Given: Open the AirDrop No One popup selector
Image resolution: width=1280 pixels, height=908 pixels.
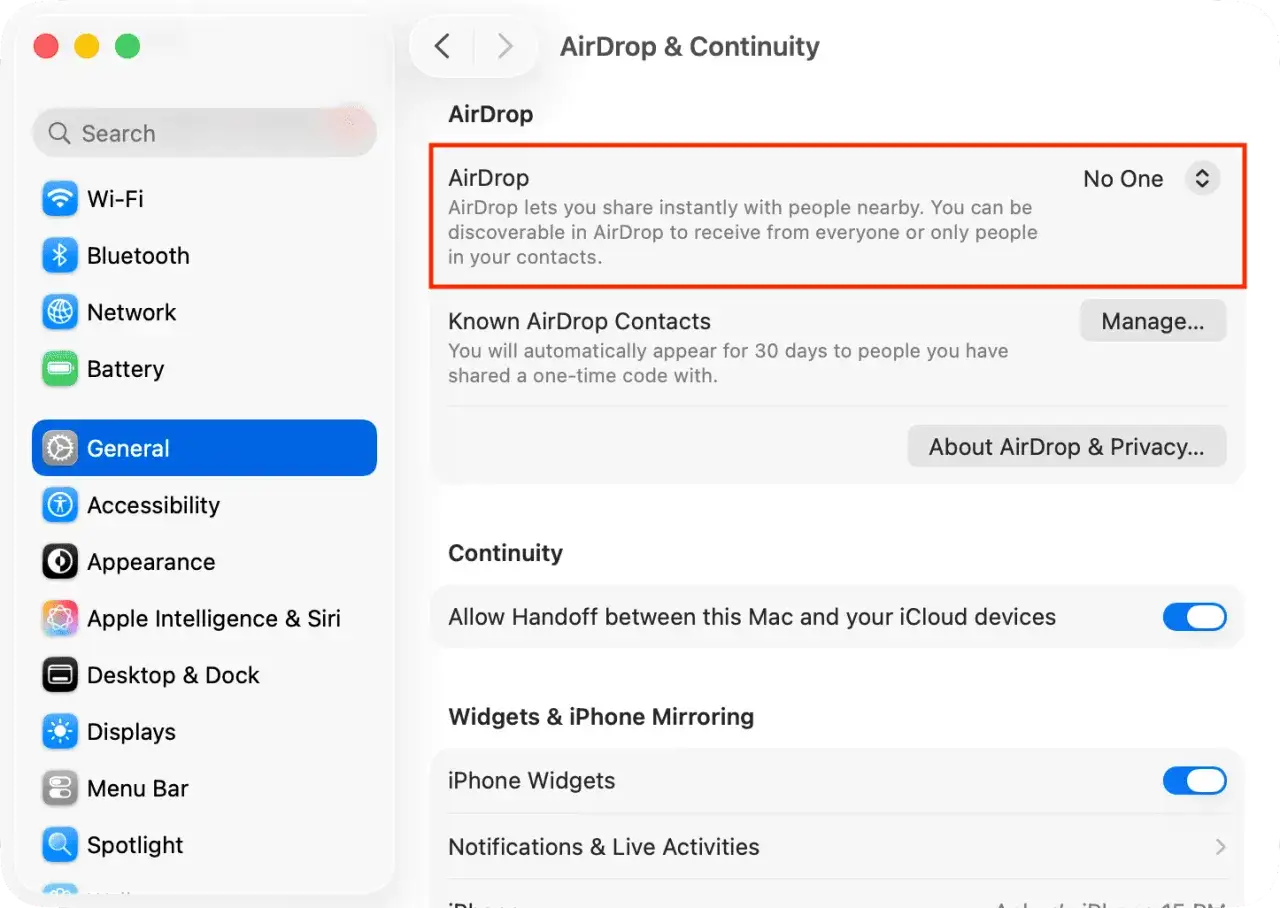Looking at the screenshot, I should 1151,179.
